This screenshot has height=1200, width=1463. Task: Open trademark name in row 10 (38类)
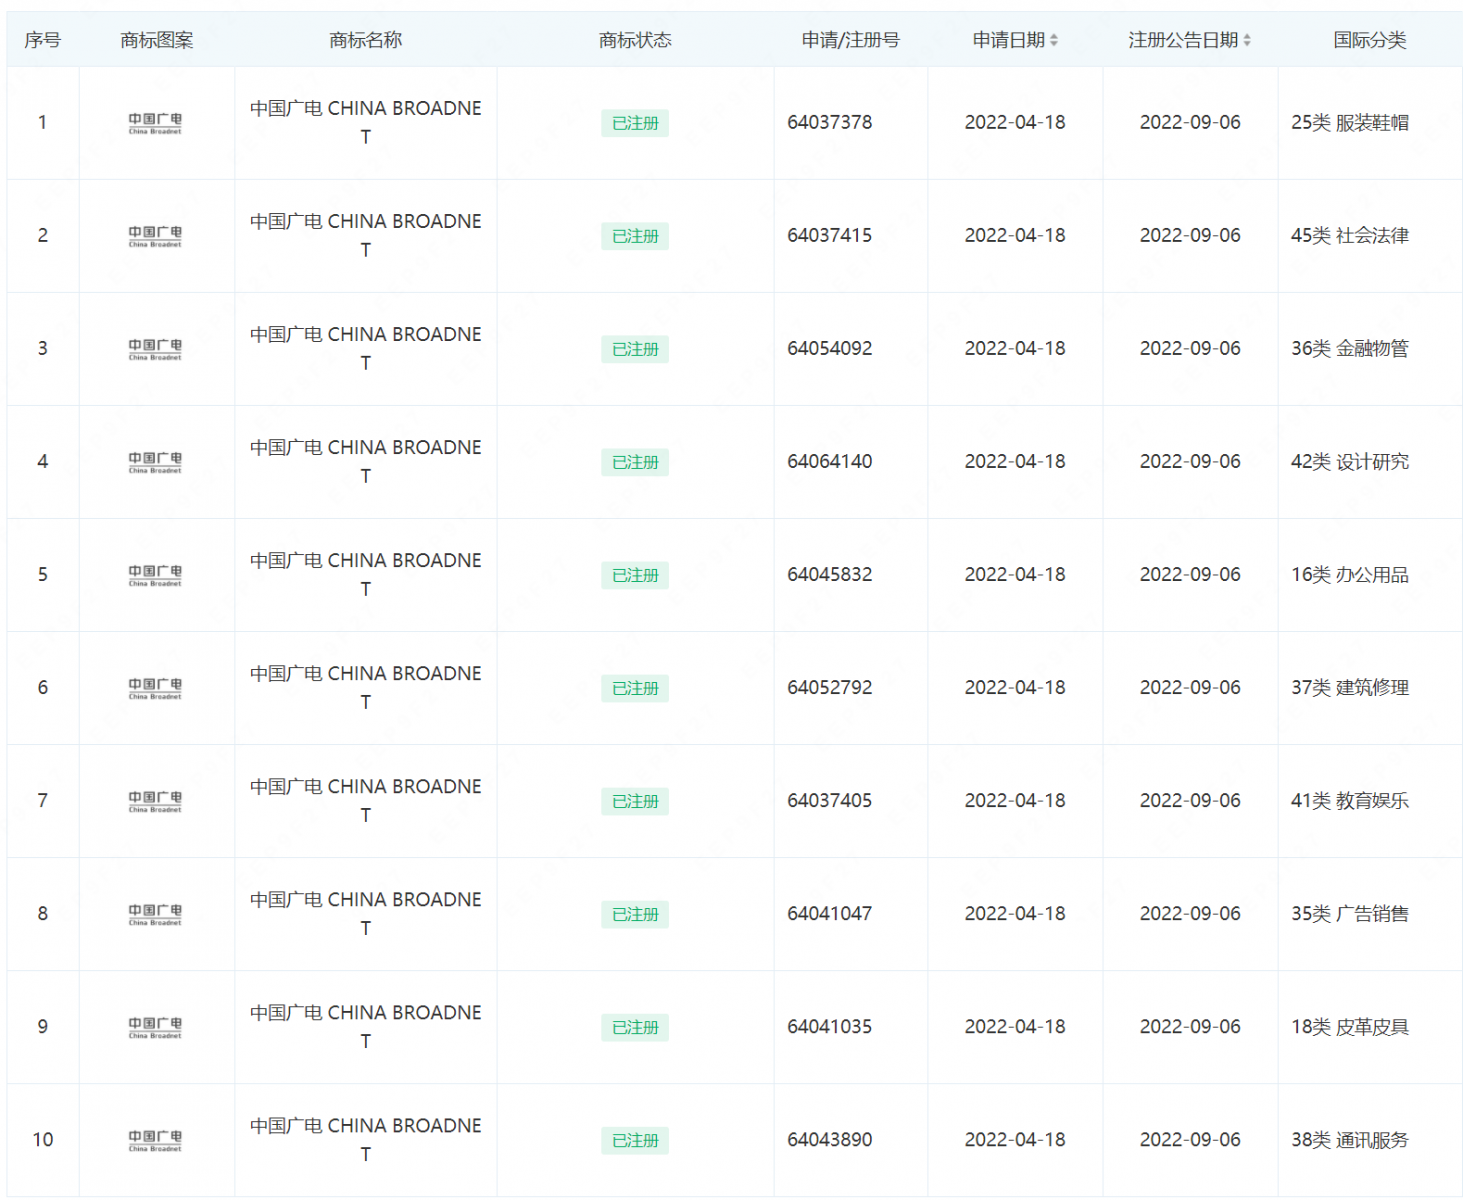click(365, 1139)
